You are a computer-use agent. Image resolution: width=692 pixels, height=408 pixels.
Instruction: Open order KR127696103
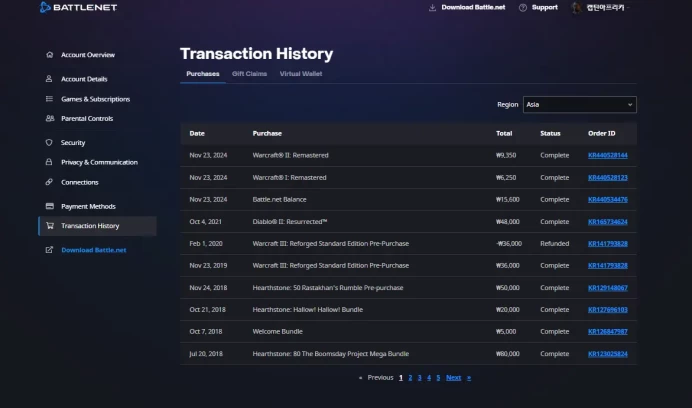tap(607, 310)
